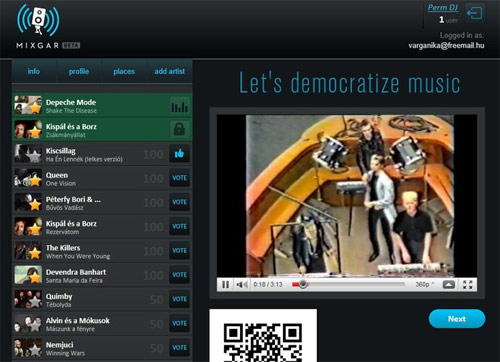Go to the places tab
The image size is (500, 362).
click(124, 71)
